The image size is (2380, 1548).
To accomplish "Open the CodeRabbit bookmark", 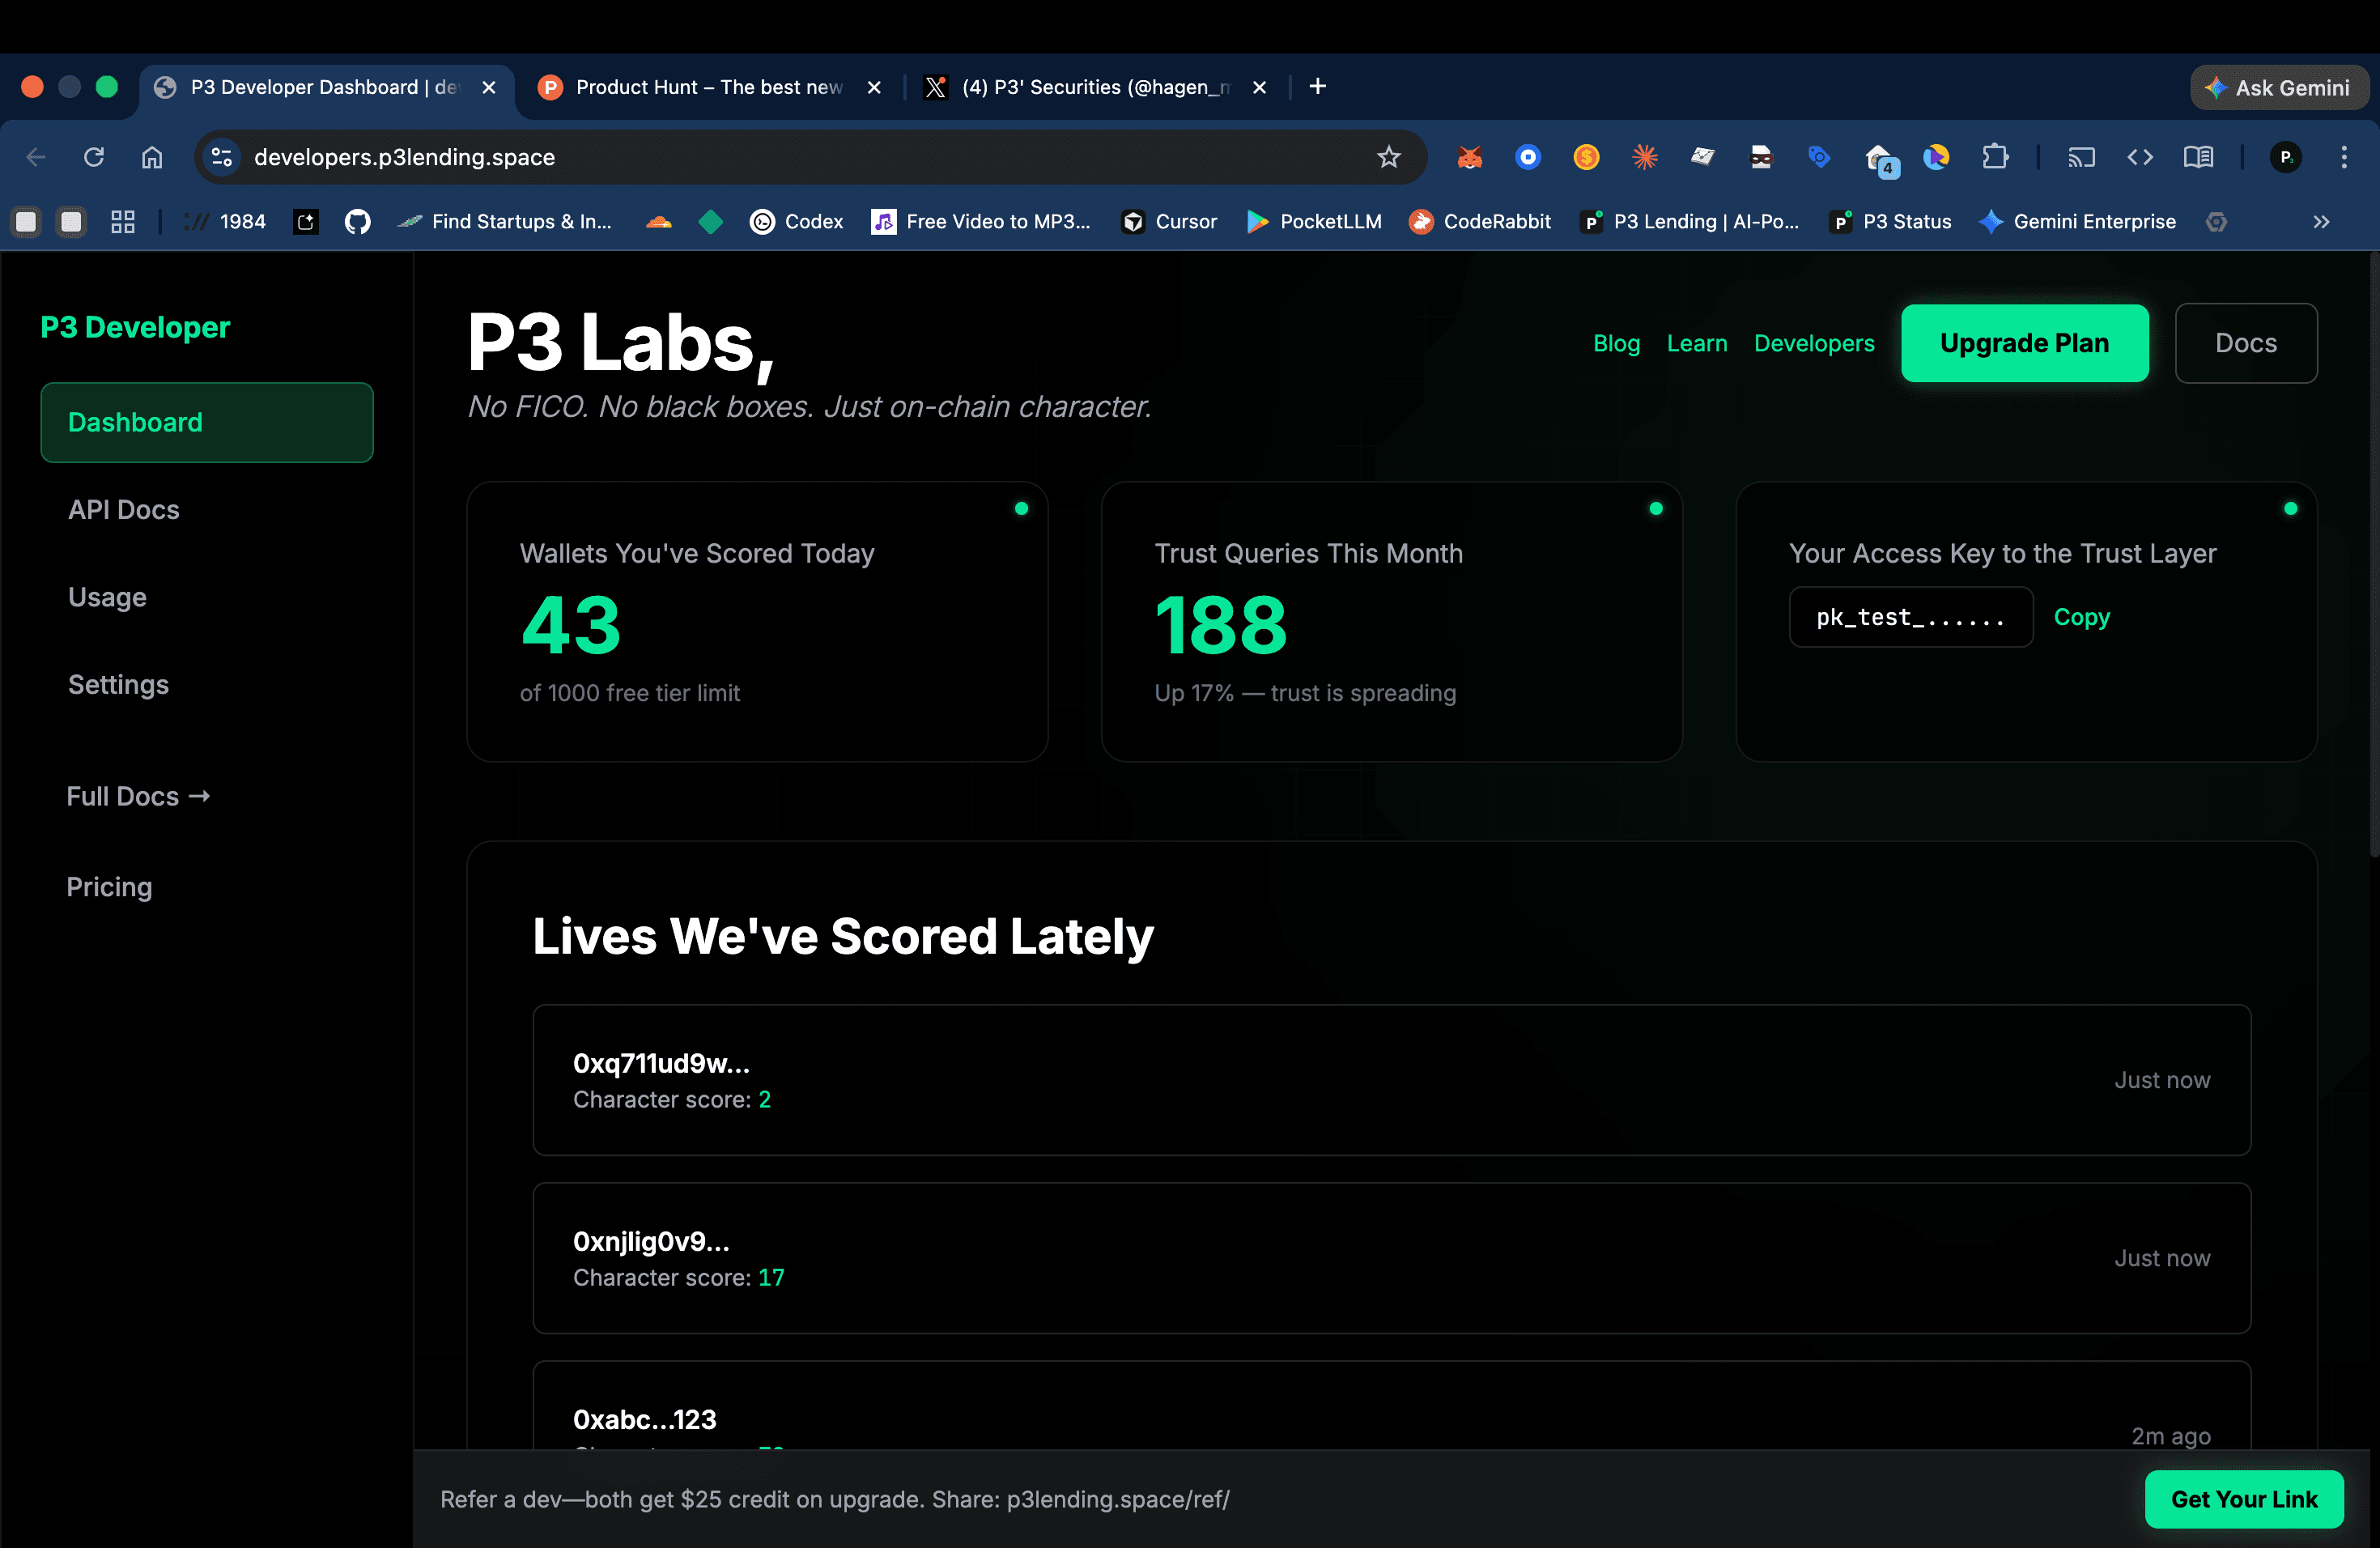I will coord(1480,221).
